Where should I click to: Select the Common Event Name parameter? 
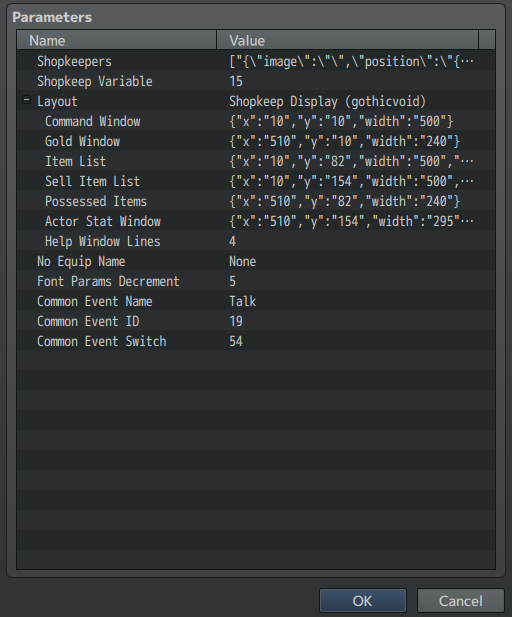(x=95, y=301)
